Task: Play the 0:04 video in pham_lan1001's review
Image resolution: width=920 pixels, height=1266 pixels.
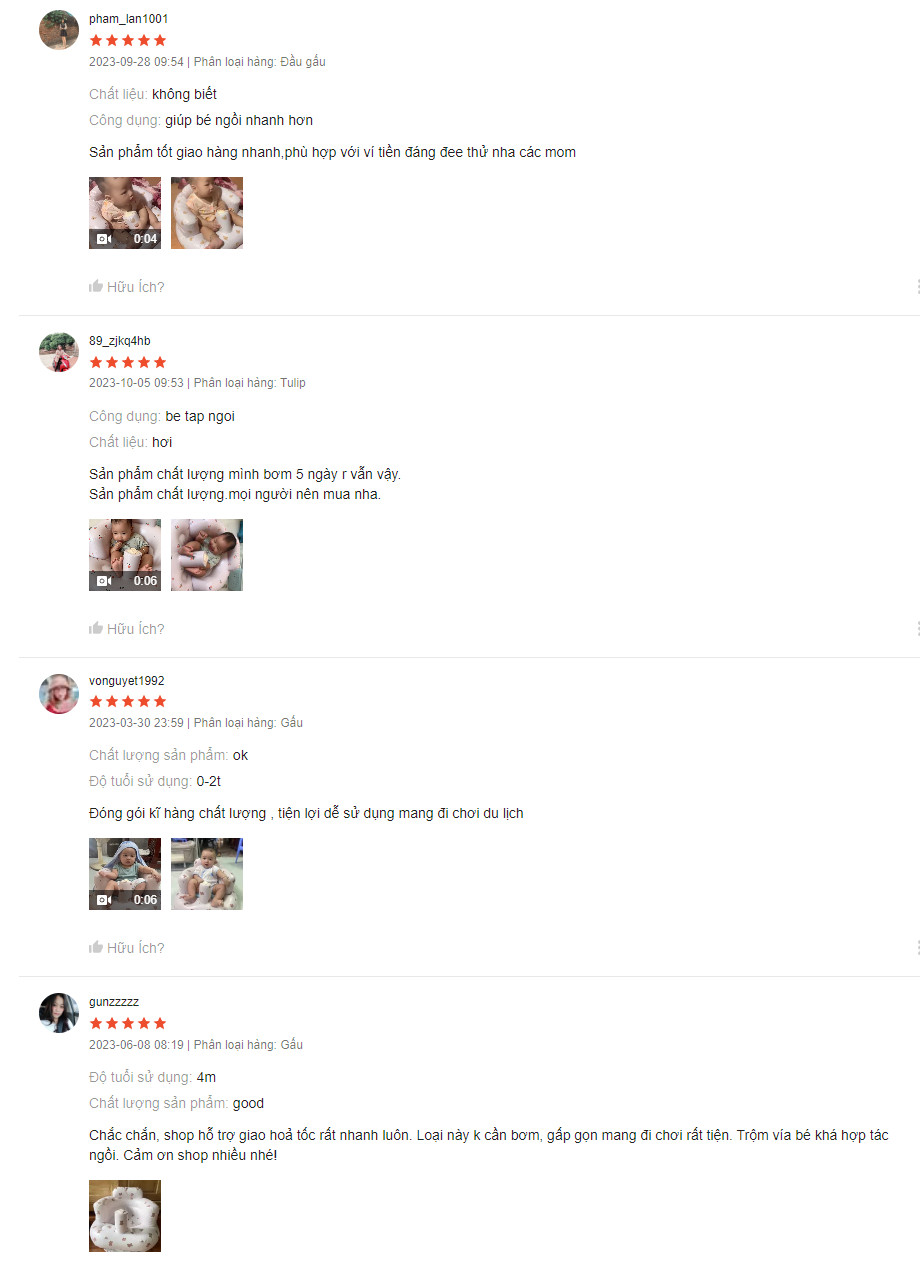Action: click(x=125, y=213)
